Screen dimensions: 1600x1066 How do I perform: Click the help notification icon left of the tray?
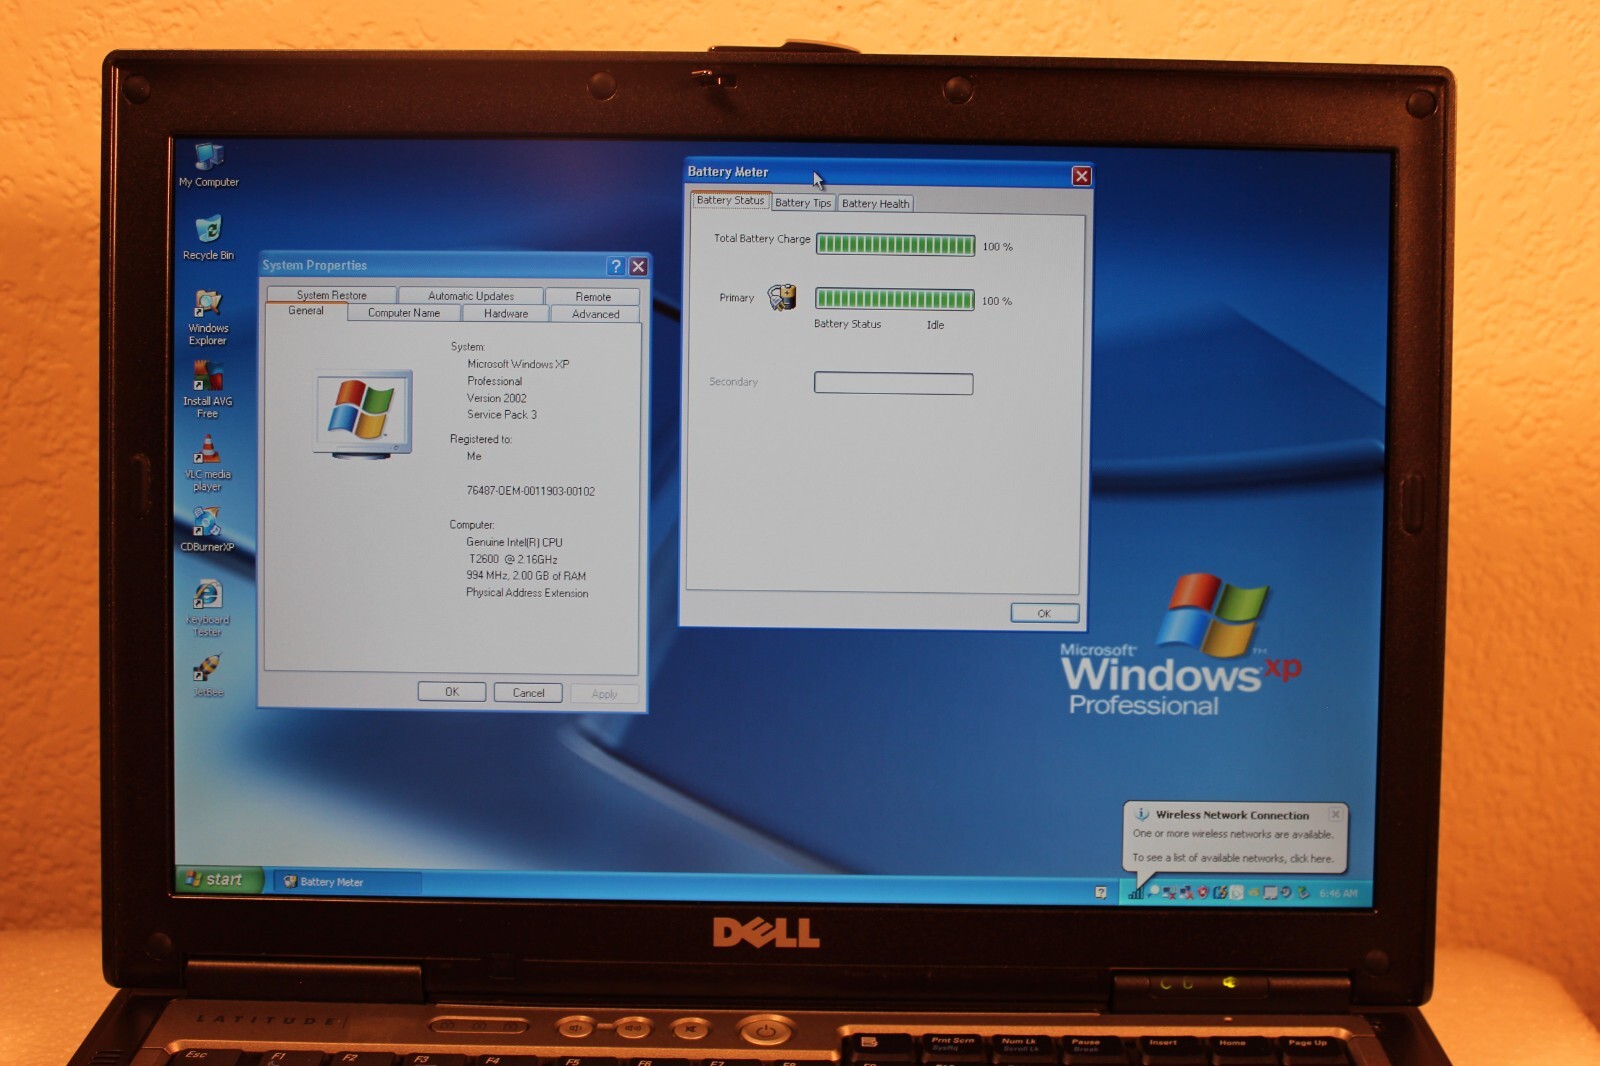tap(1101, 892)
